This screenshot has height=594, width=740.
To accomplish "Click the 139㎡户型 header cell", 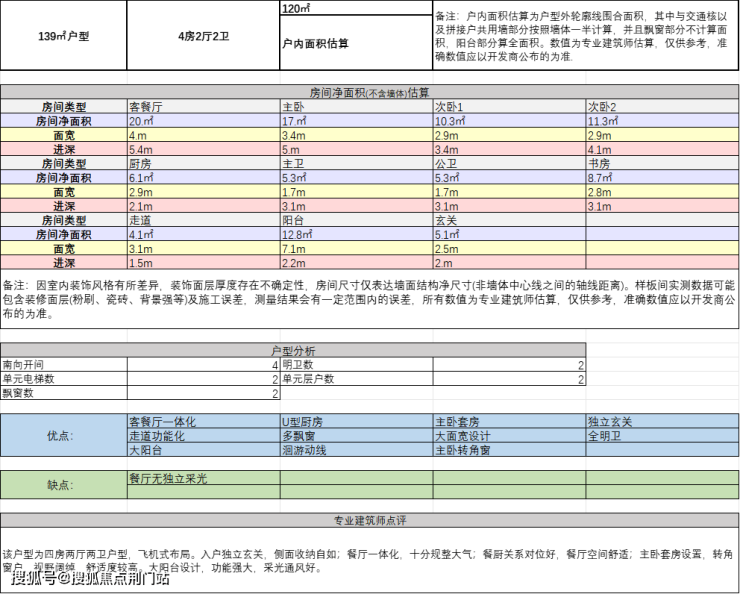I will click(x=63, y=36).
